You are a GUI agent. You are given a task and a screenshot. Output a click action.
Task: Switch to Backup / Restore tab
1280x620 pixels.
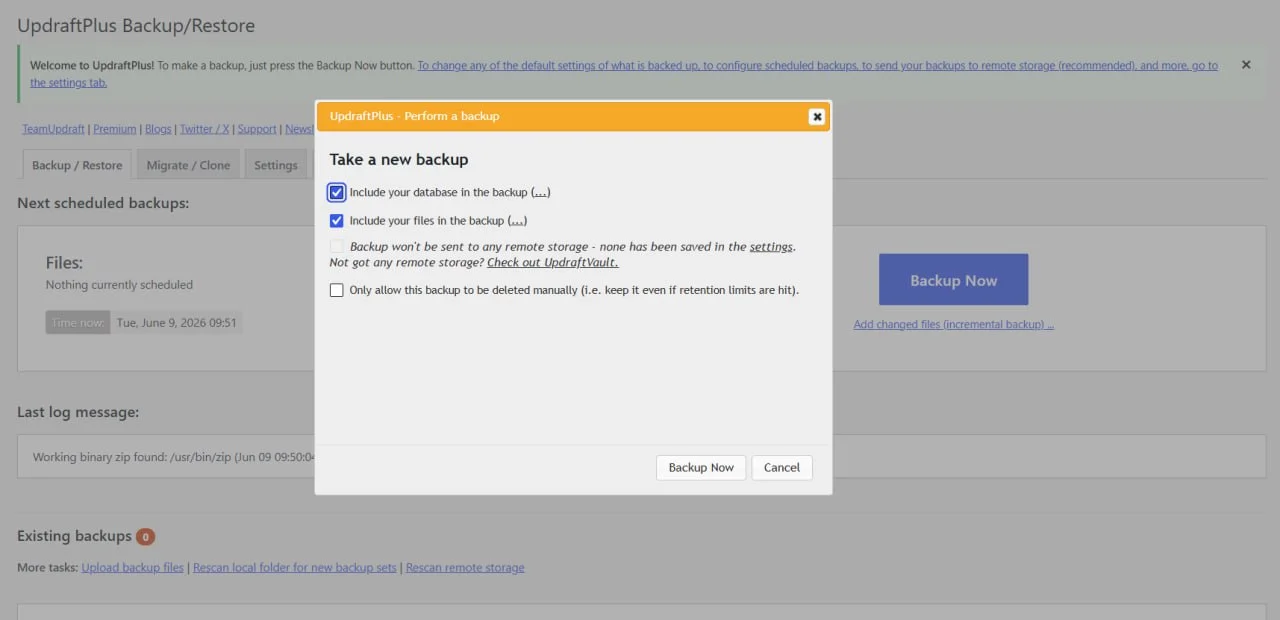tap(77, 165)
